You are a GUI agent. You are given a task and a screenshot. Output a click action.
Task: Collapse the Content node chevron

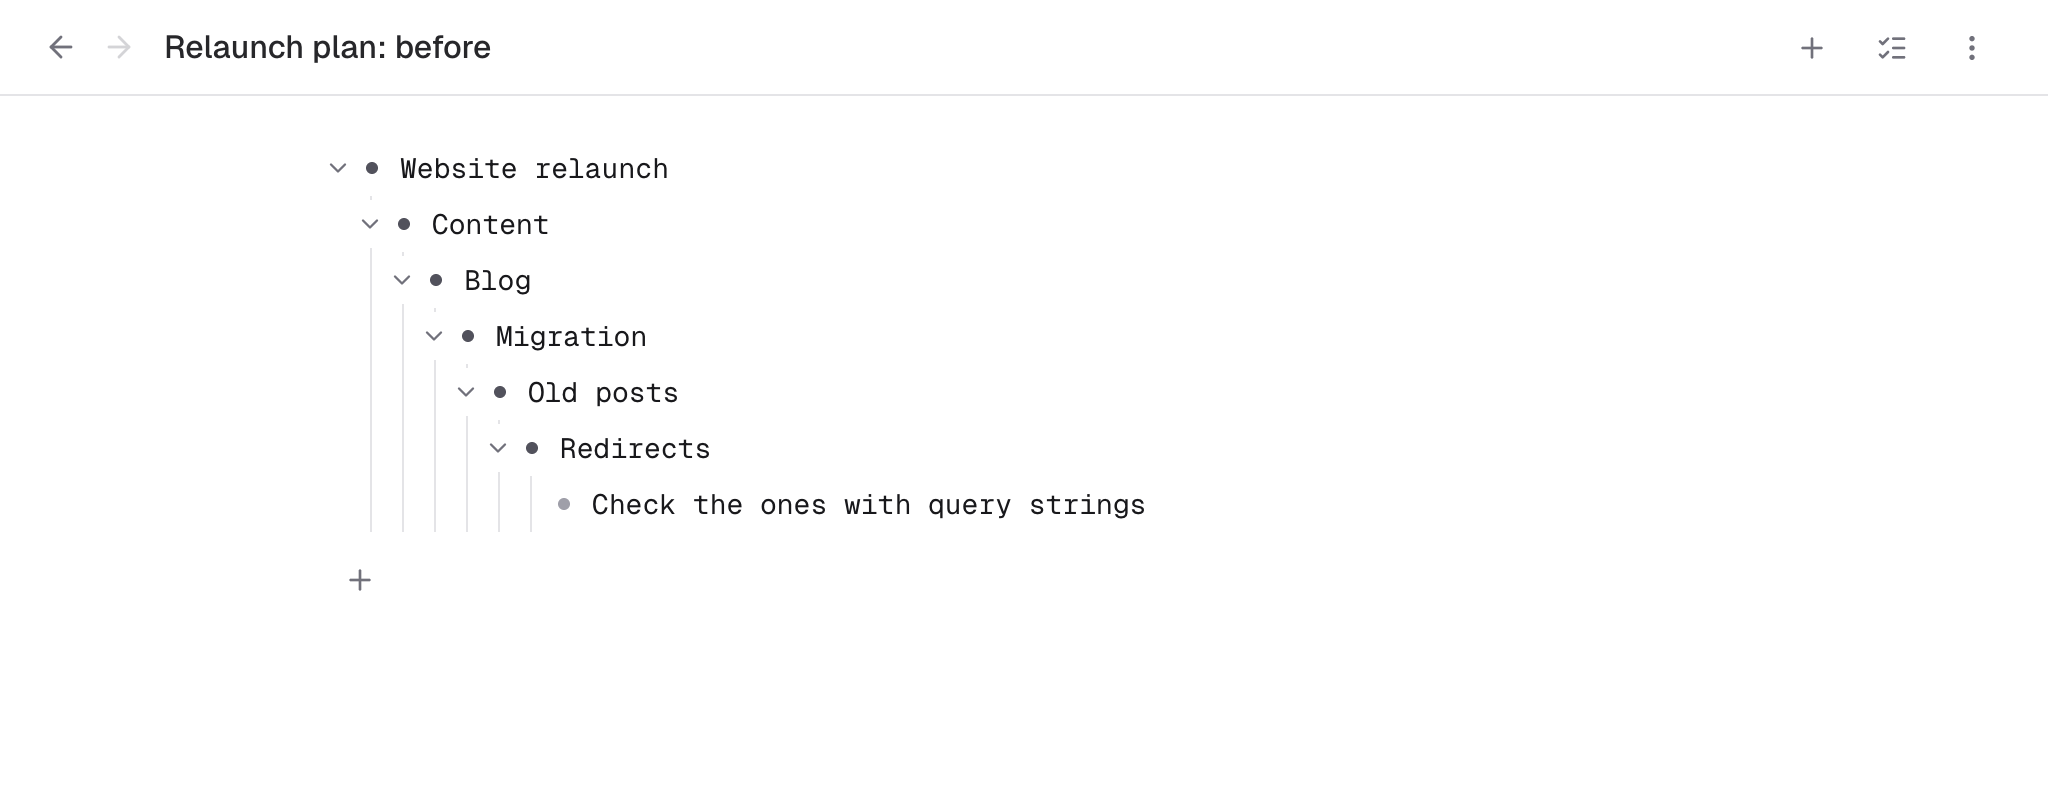tap(370, 224)
